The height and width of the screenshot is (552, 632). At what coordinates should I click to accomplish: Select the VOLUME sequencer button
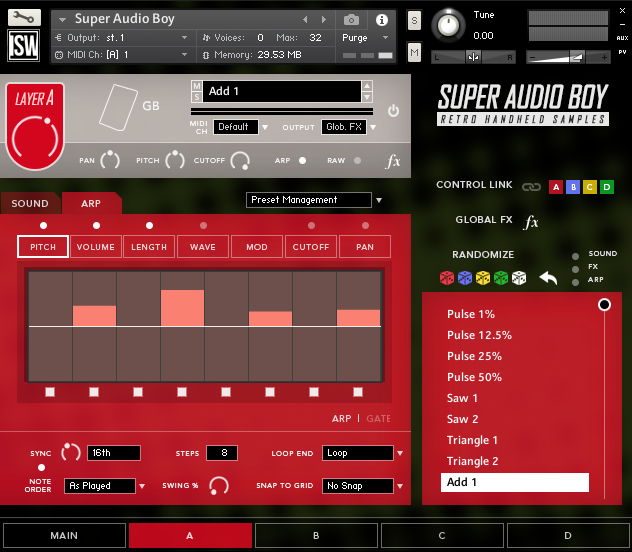[x=96, y=247]
